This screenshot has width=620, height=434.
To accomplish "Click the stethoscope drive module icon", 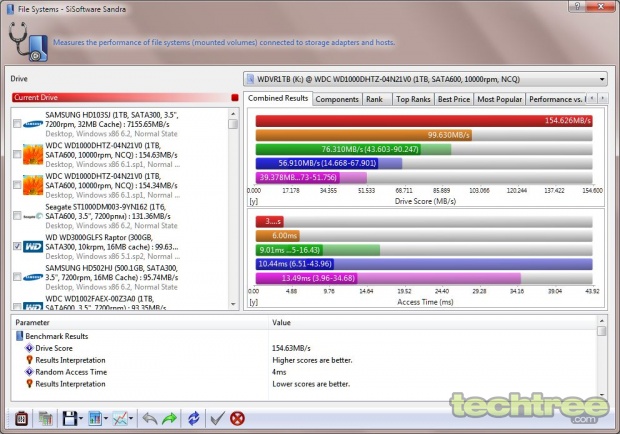I will 28,42.
